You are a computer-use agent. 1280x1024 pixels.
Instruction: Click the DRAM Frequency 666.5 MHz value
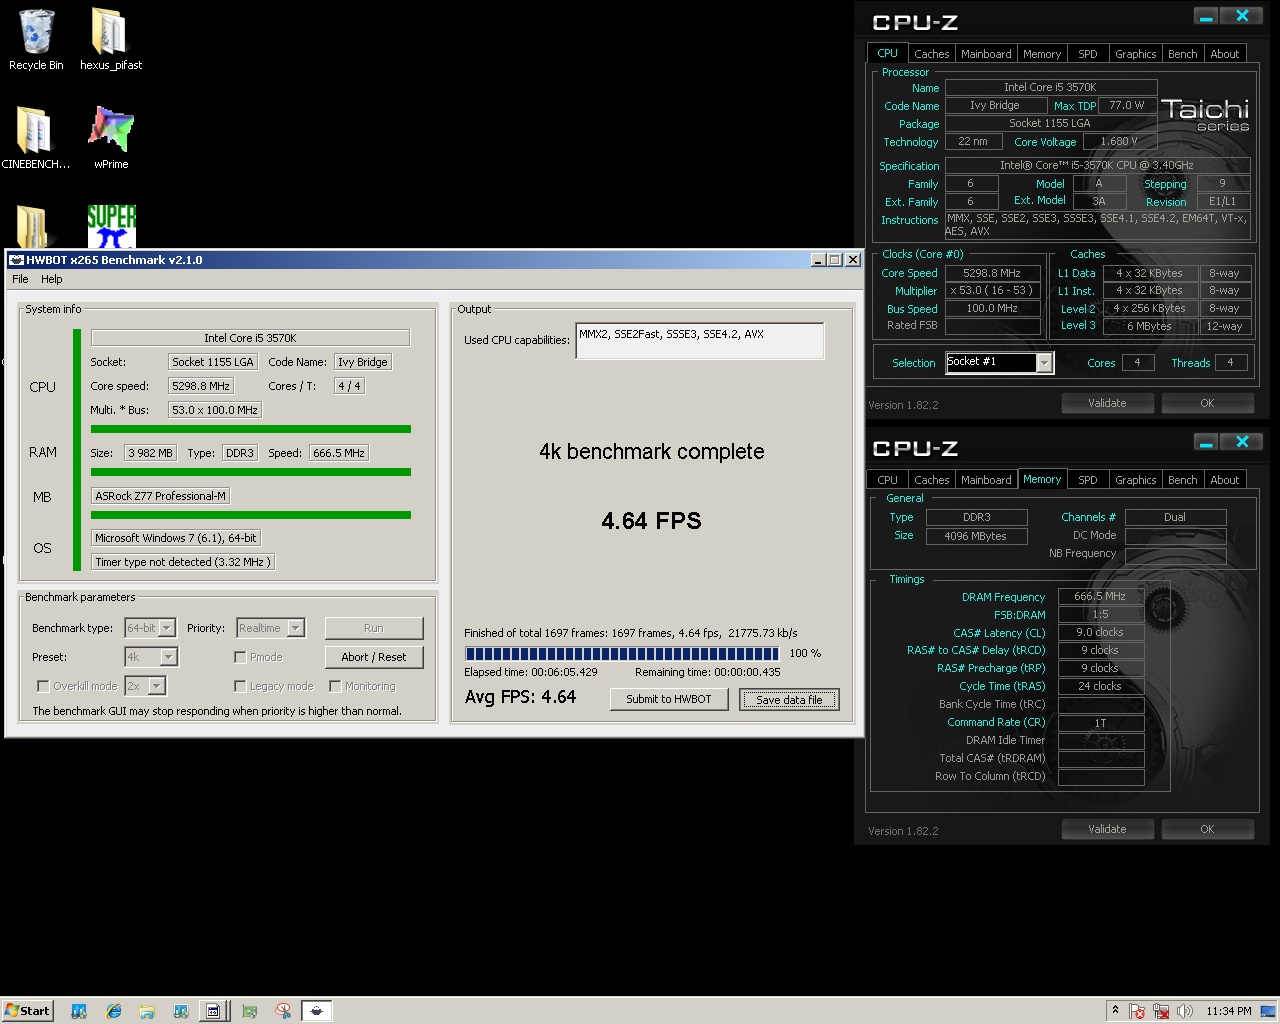point(1100,596)
